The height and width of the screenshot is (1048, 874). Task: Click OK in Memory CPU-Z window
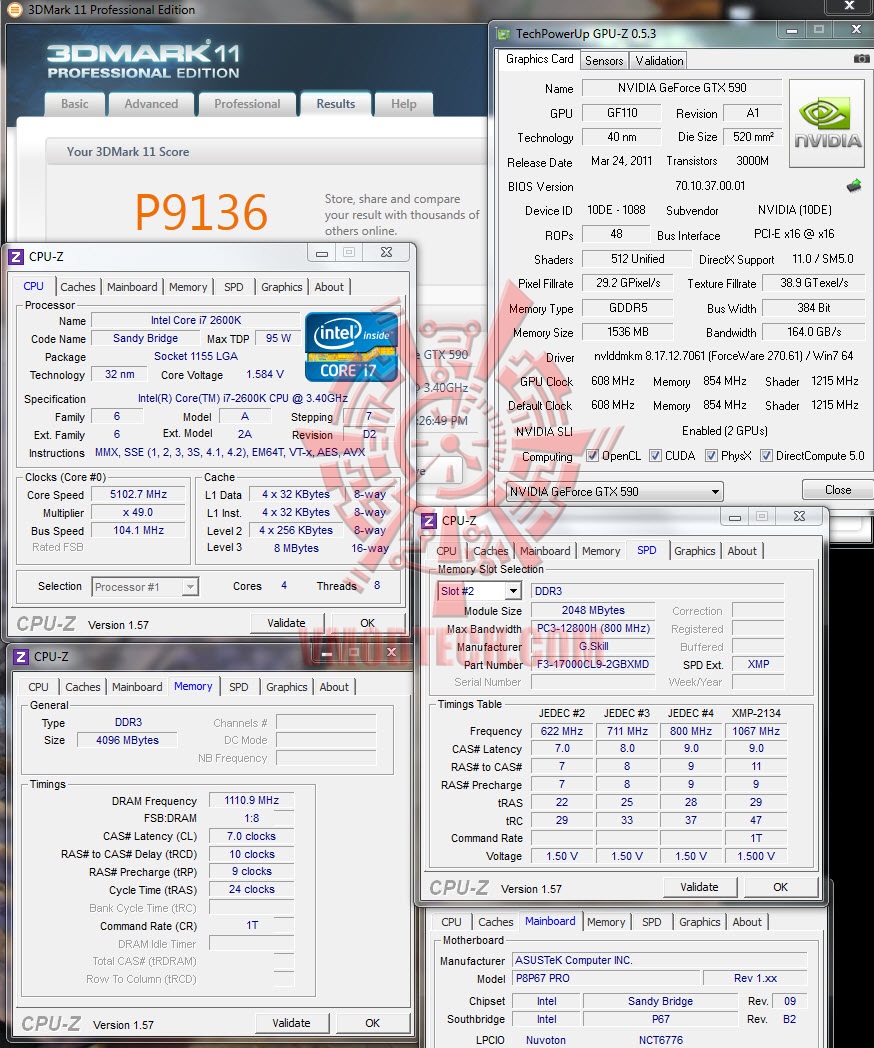coord(372,1023)
